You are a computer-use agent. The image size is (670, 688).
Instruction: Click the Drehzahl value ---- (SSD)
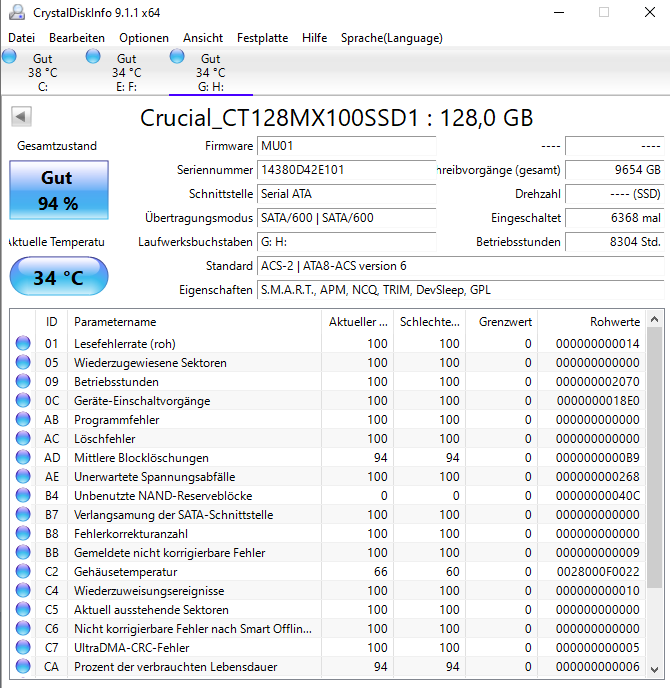(x=615, y=194)
